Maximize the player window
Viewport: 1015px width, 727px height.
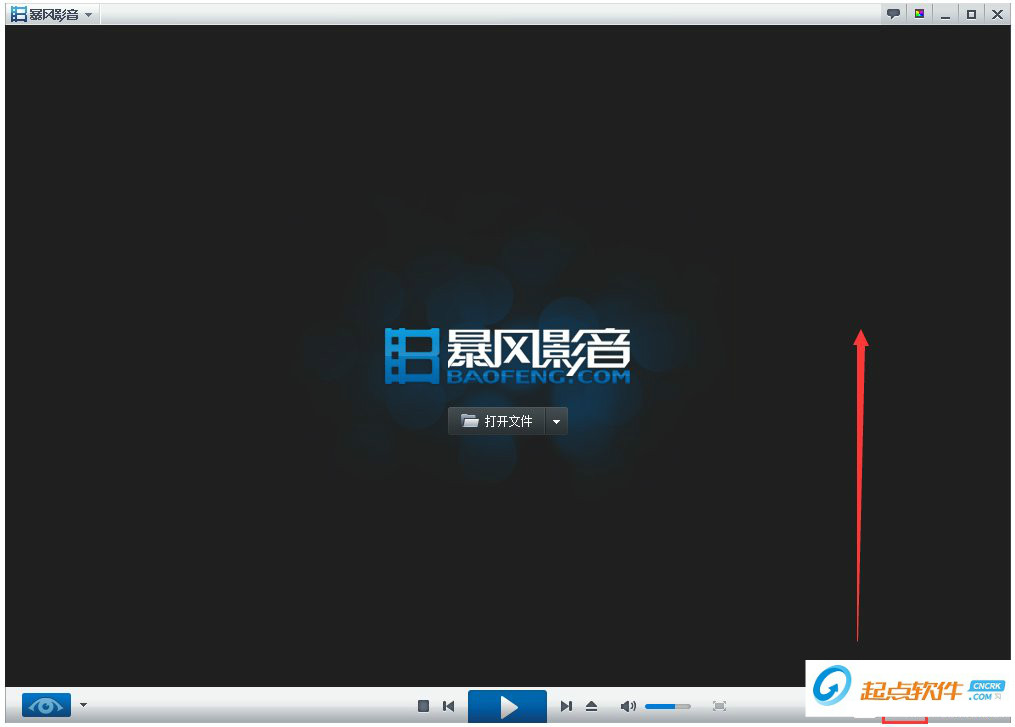971,14
